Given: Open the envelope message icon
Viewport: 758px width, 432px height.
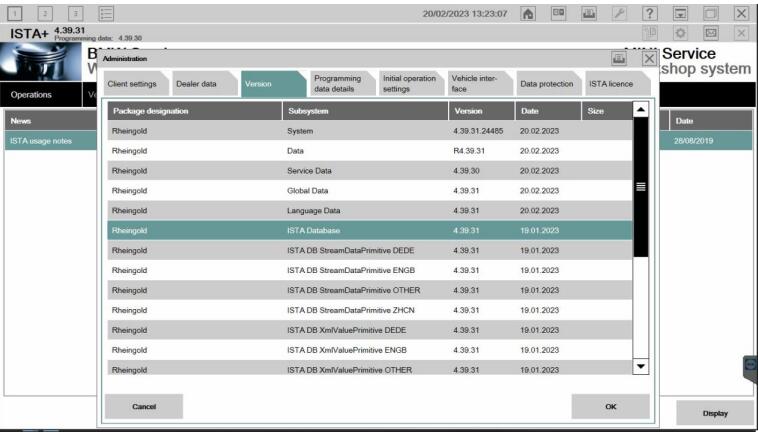Looking at the screenshot, I should pyautogui.click(x=711, y=33).
